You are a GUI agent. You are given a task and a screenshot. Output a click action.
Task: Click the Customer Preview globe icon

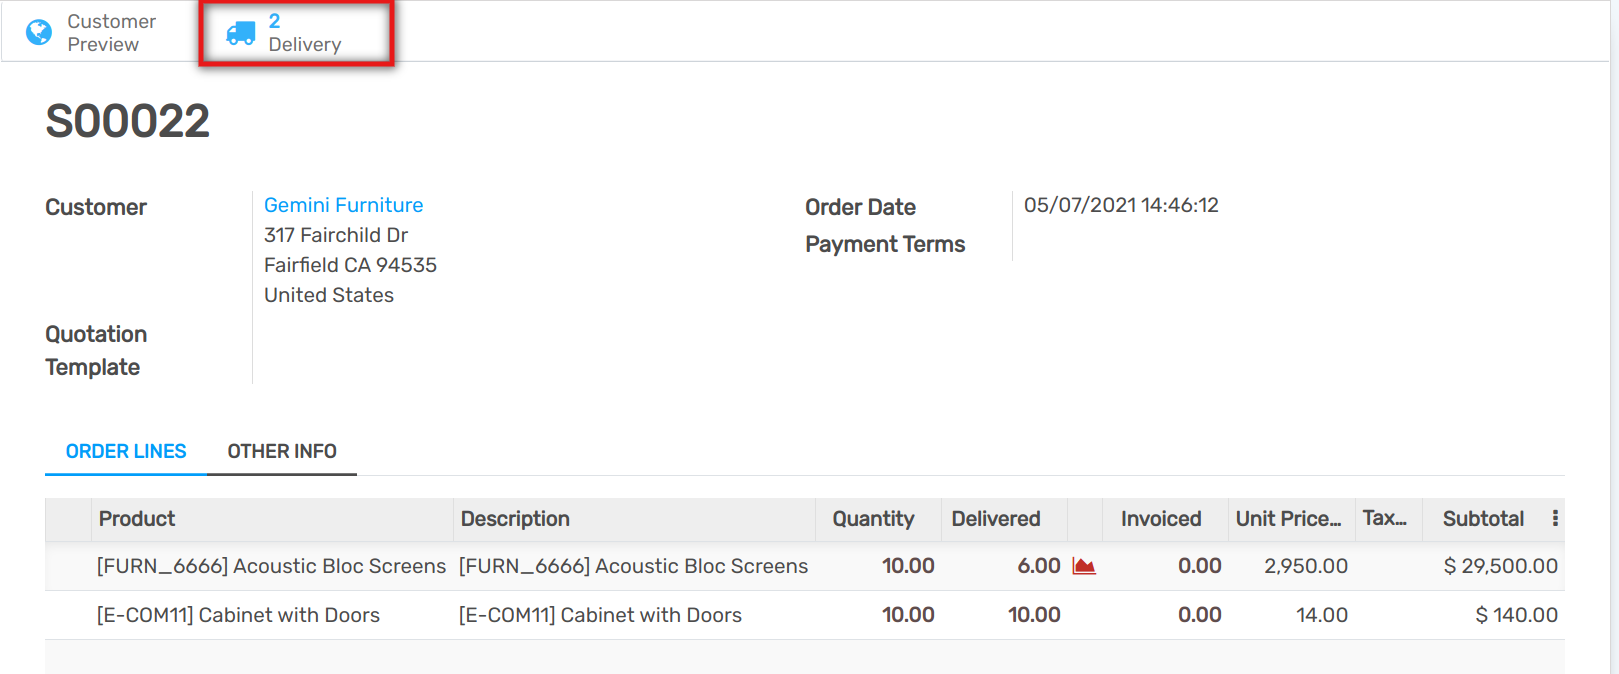39,33
